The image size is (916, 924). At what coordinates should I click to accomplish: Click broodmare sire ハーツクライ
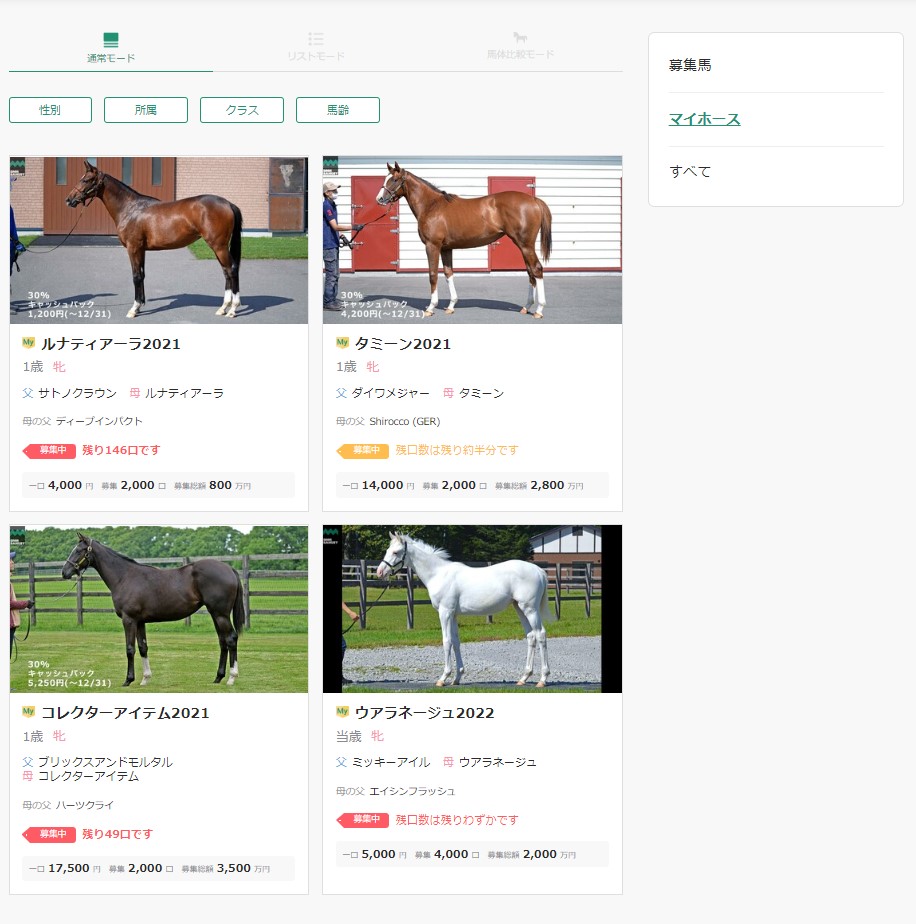(x=84, y=805)
